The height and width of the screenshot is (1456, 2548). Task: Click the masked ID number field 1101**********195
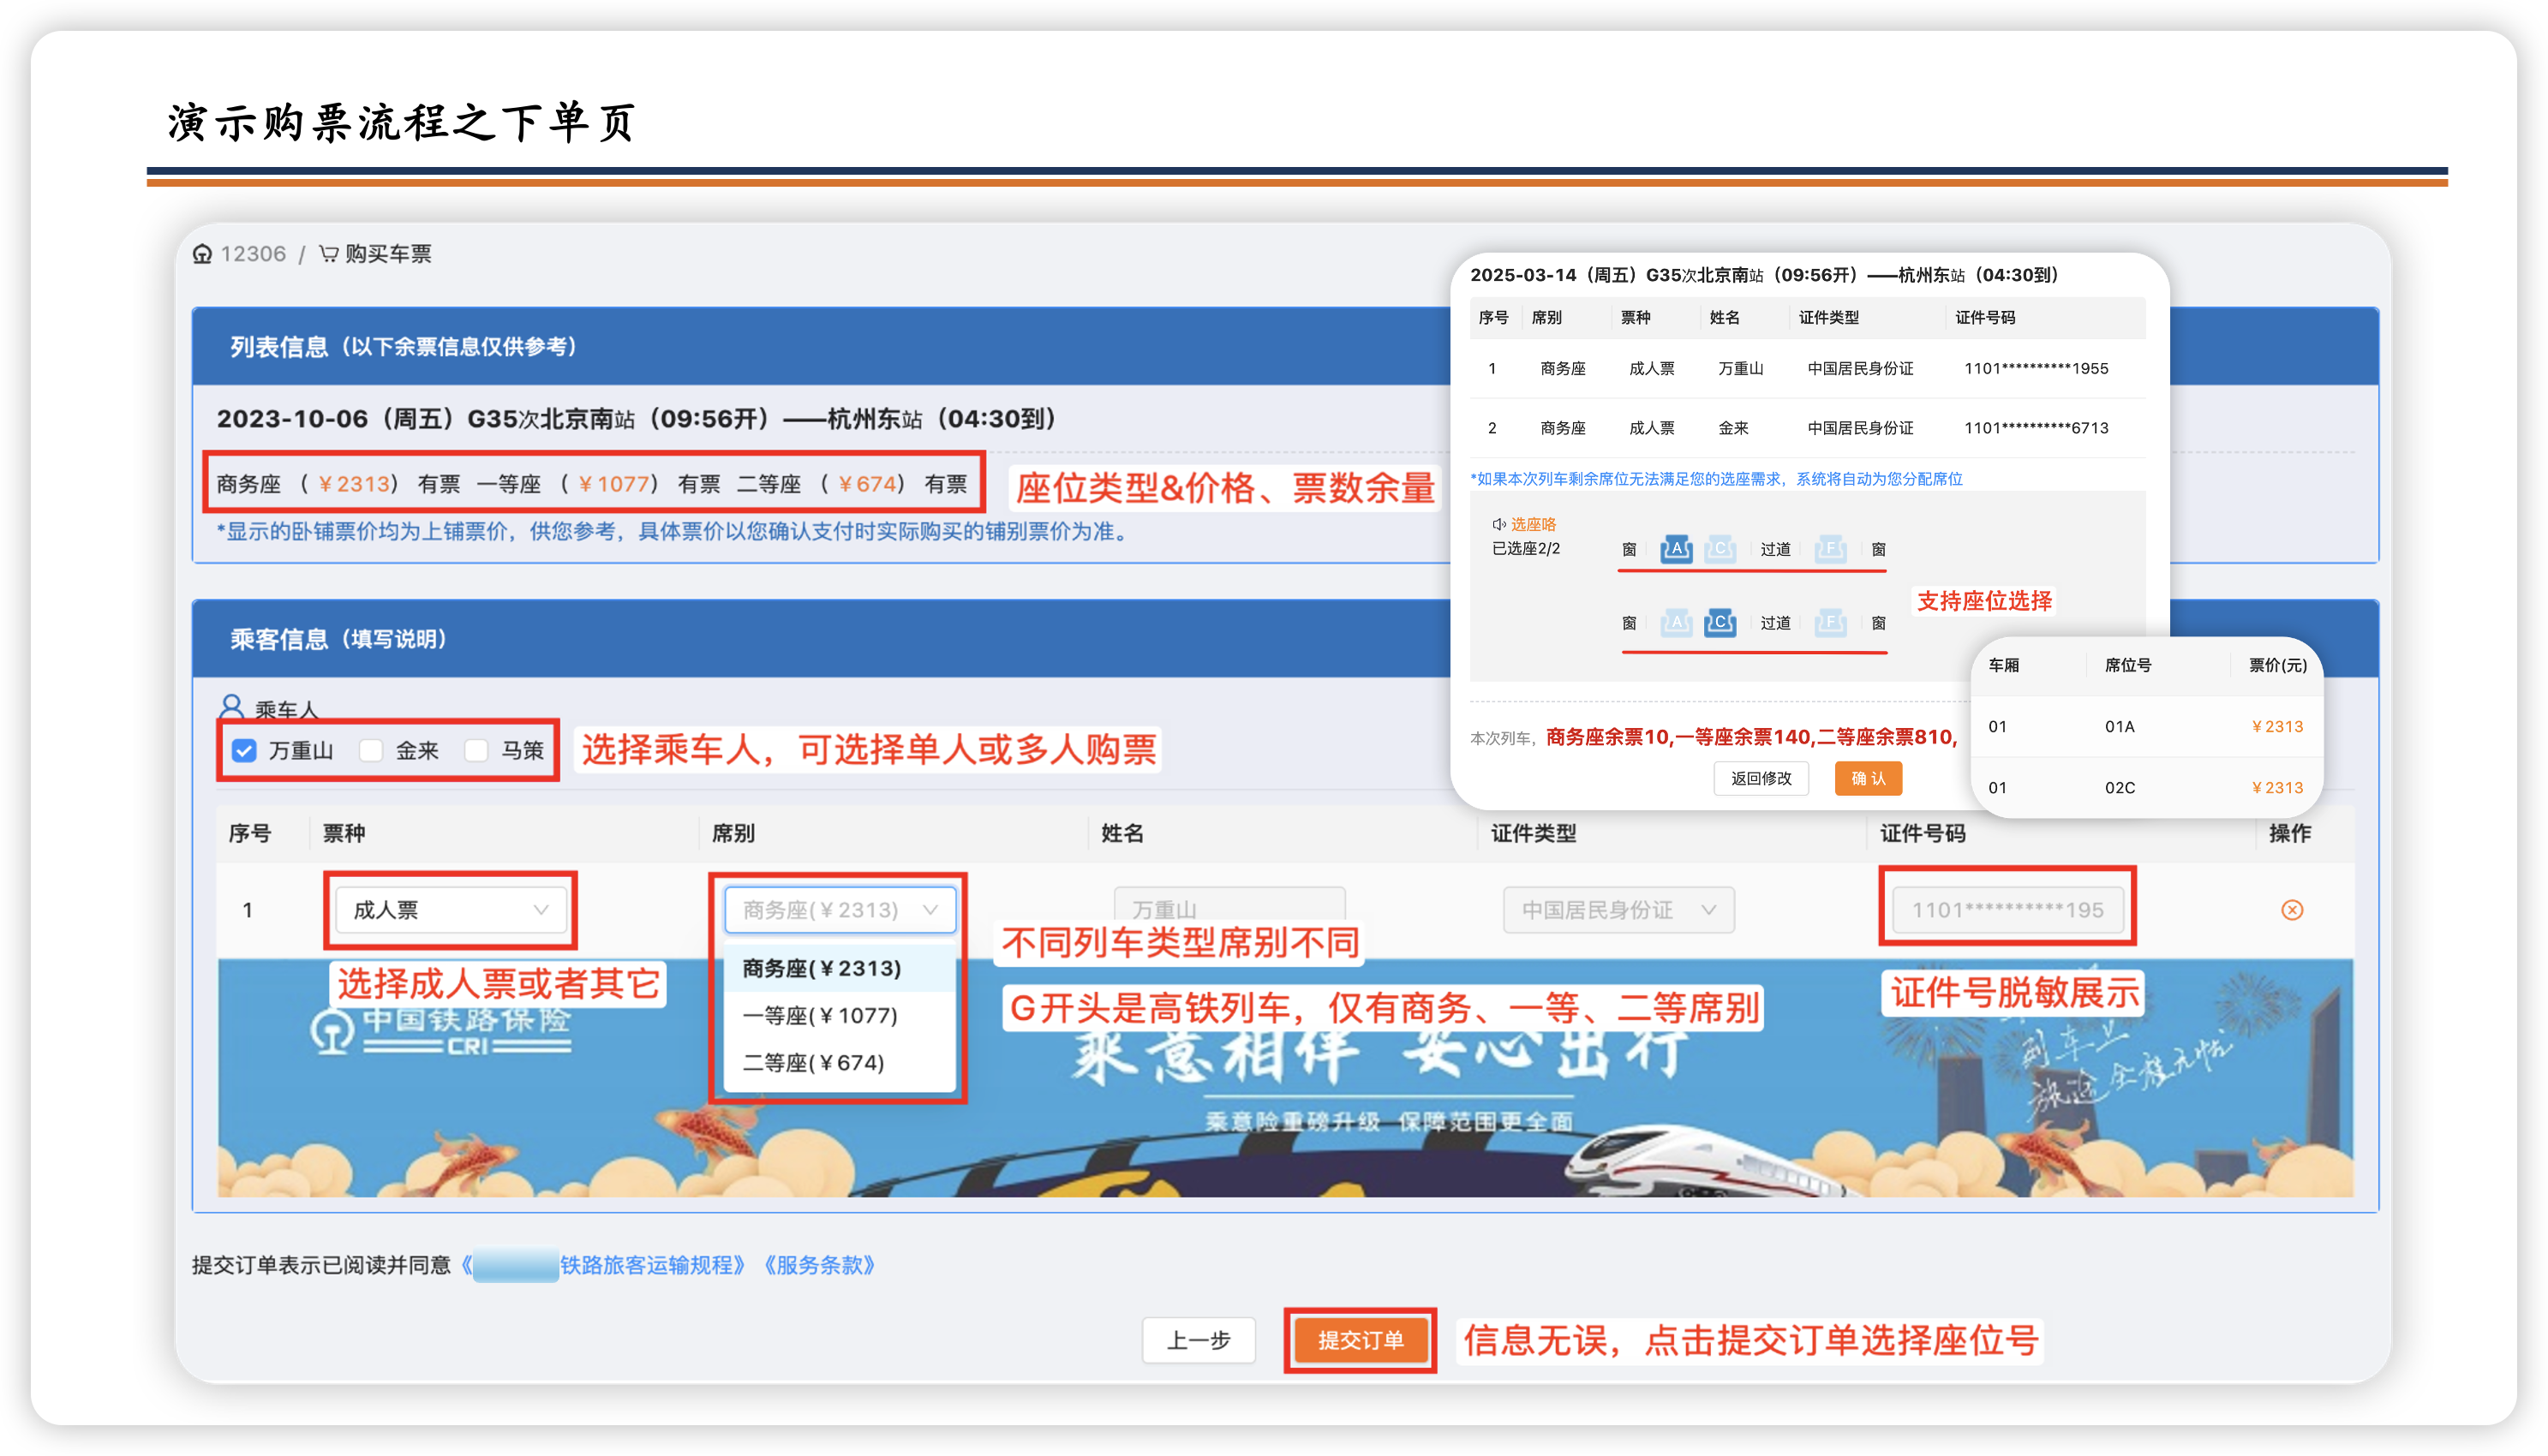pos(2008,910)
